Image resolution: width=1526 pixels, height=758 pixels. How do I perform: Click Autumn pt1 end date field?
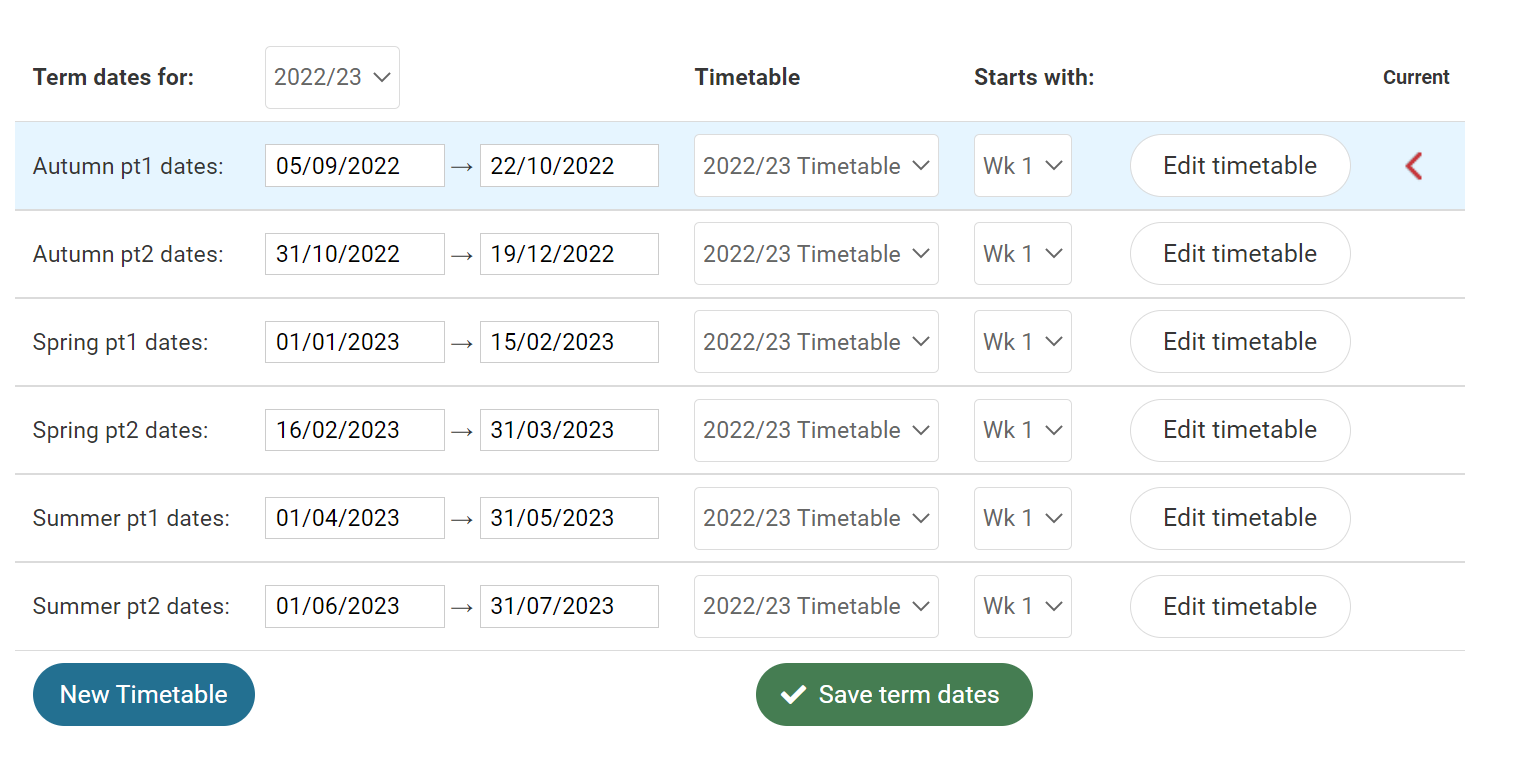(x=568, y=166)
